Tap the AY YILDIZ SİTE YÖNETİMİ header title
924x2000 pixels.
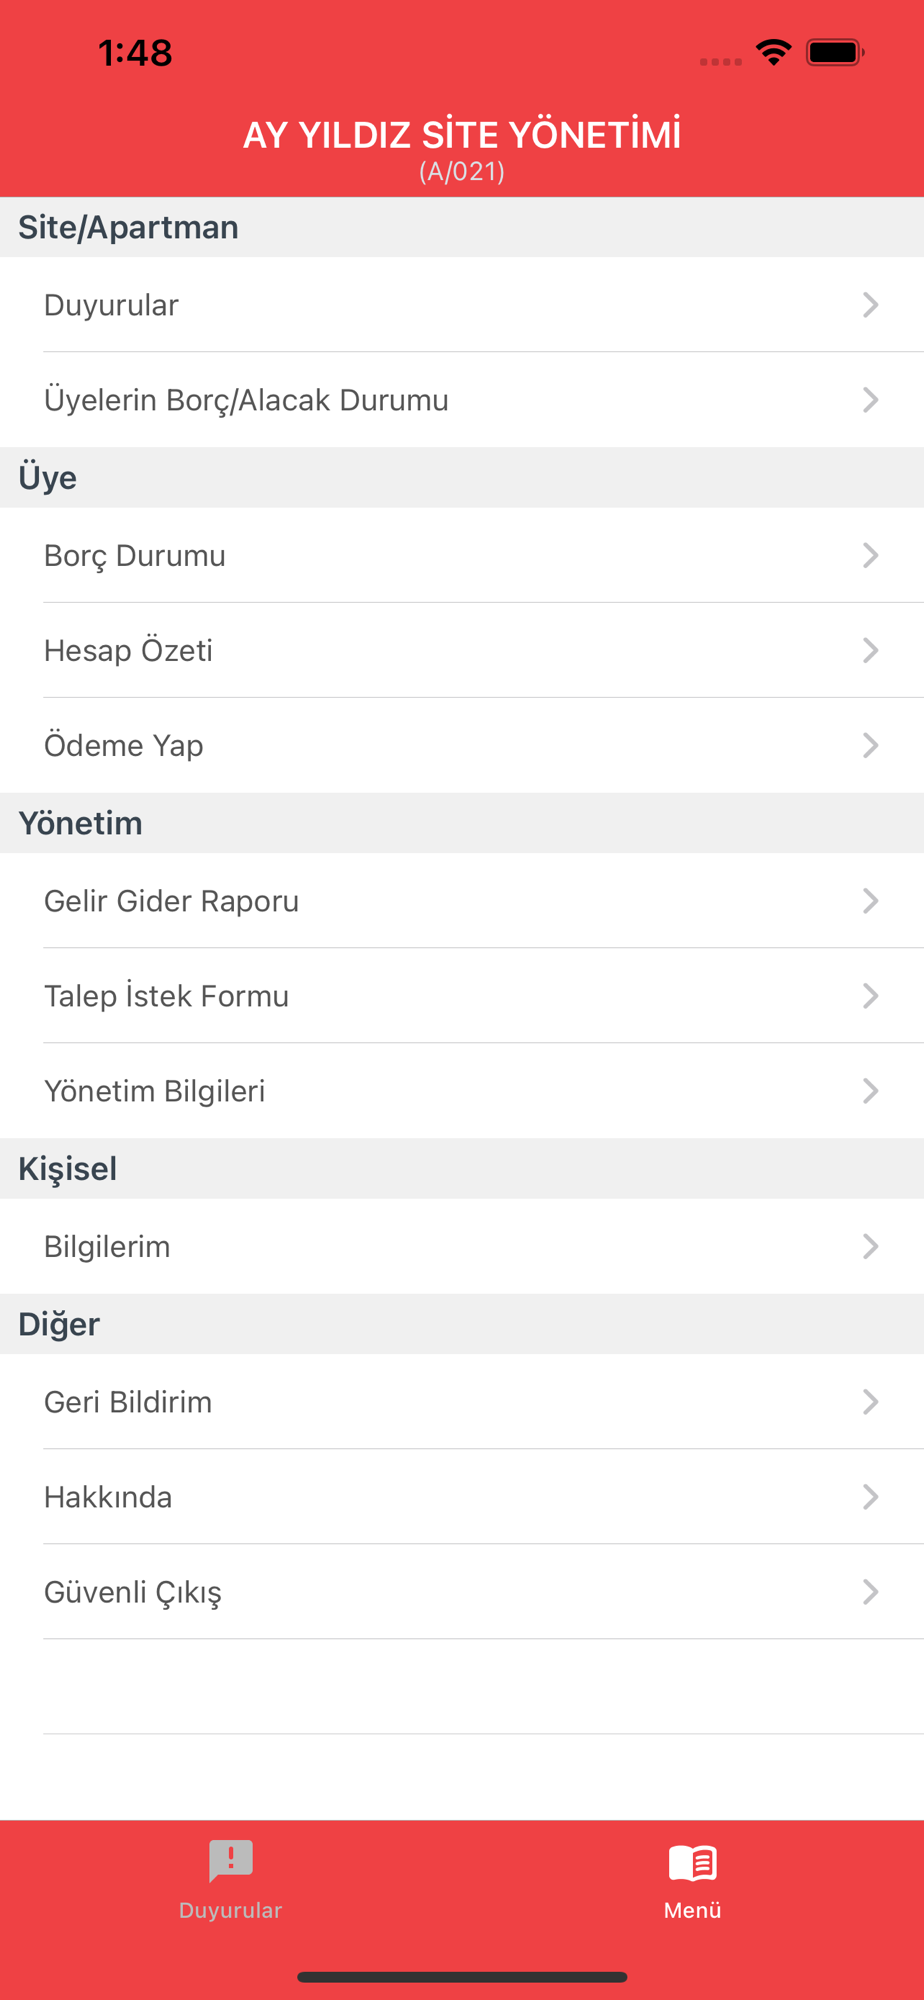462,135
